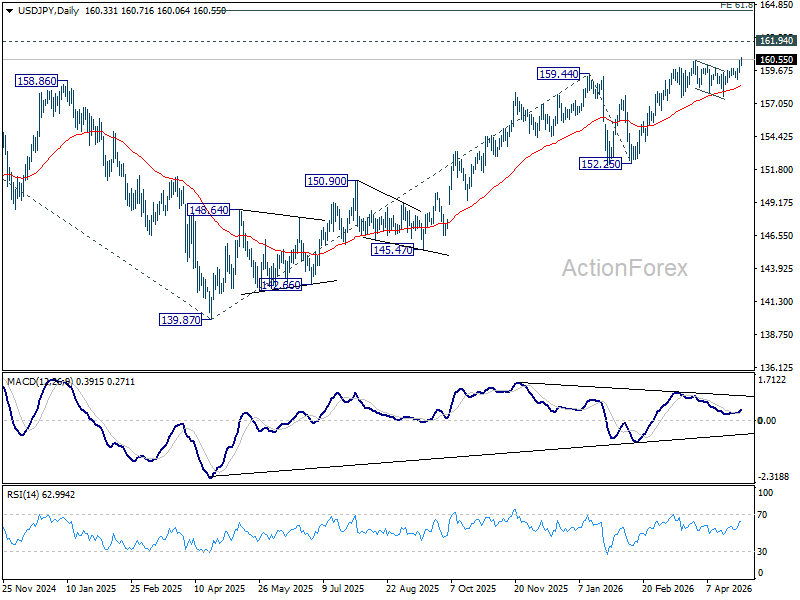Click the 143.925 price axis value
Viewport: 800px width, 600px height.
tap(777, 268)
